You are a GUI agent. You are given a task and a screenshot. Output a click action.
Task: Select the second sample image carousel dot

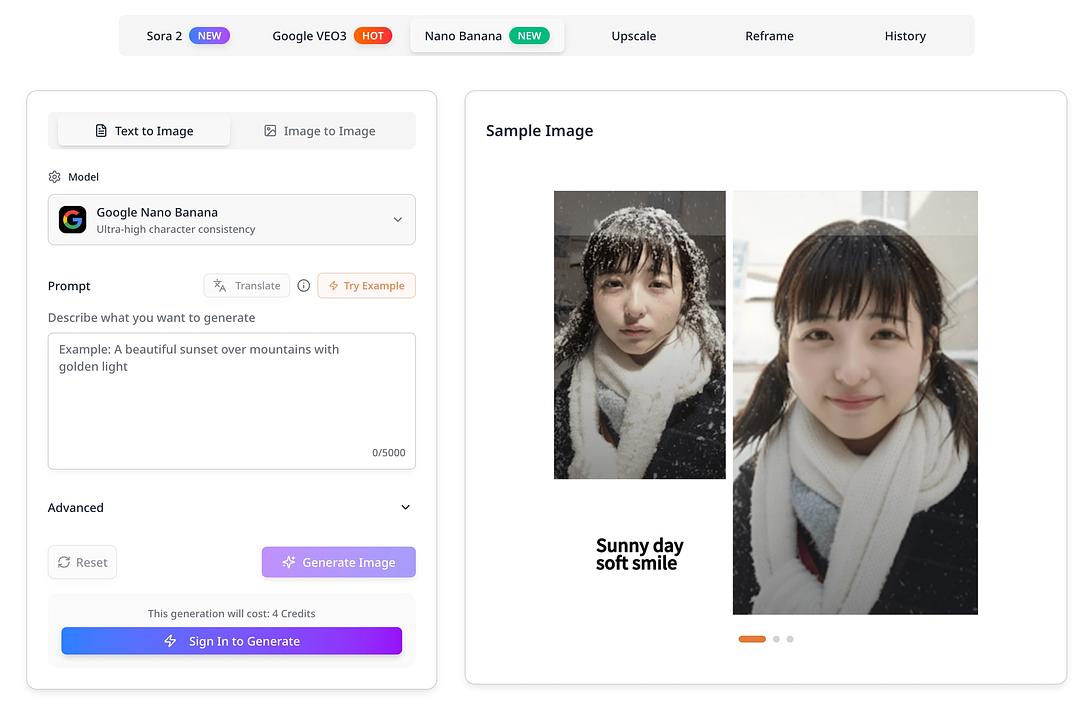click(775, 638)
